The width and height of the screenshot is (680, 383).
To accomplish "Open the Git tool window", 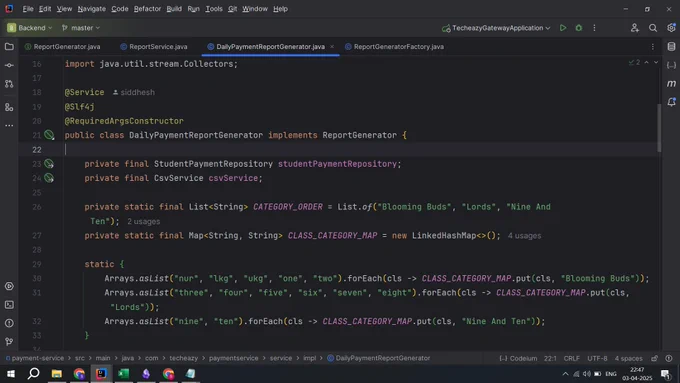I will click(x=9, y=342).
